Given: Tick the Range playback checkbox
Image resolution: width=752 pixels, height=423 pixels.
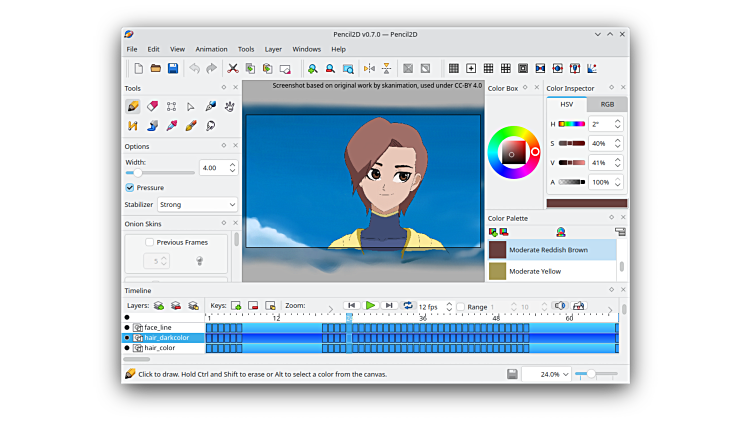Looking at the screenshot, I should click(x=461, y=306).
